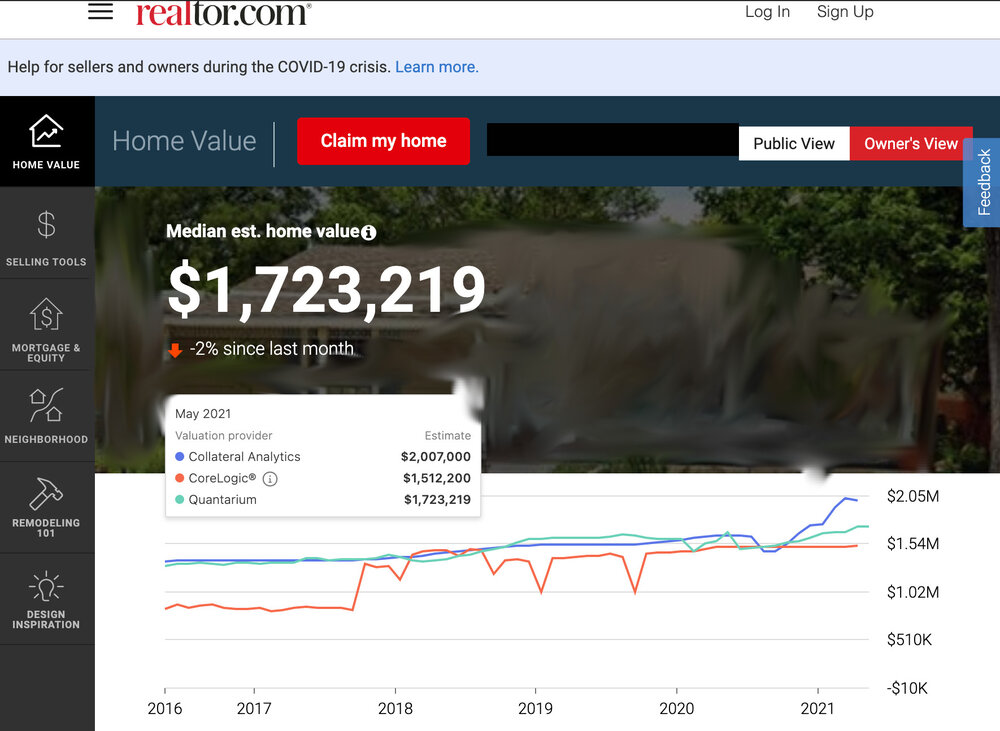The width and height of the screenshot is (1000, 731).
Task: Click info icon beside Median est. home value
Action: pos(369,233)
